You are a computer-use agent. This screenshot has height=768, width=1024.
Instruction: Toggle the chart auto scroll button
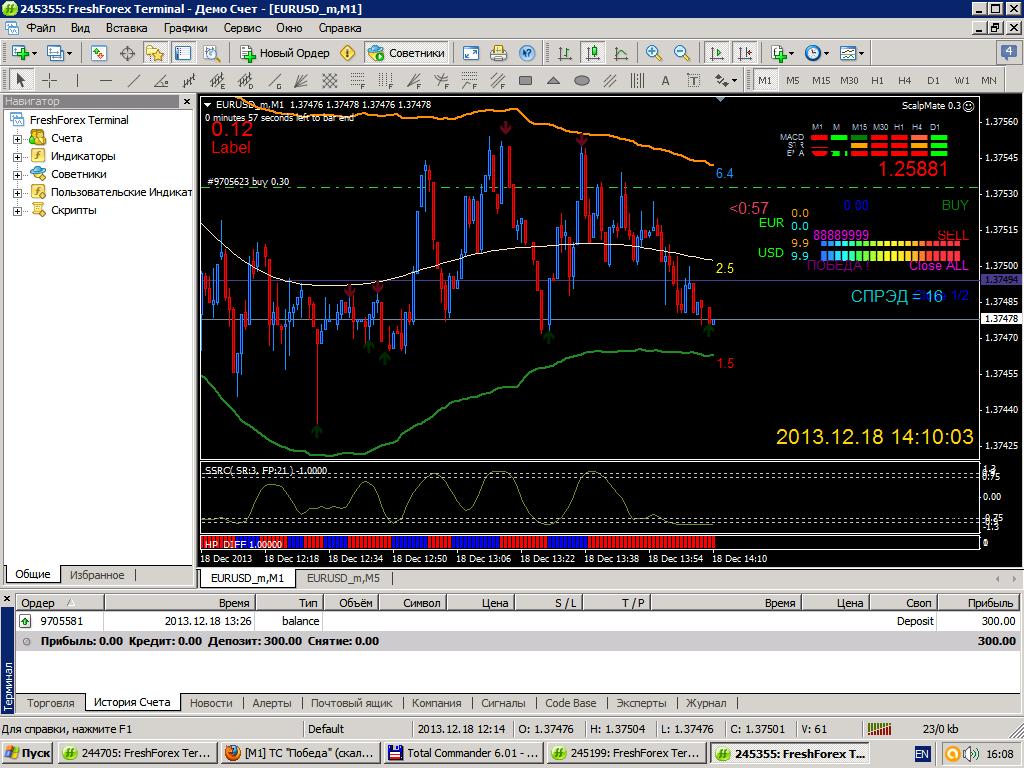(716, 53)
